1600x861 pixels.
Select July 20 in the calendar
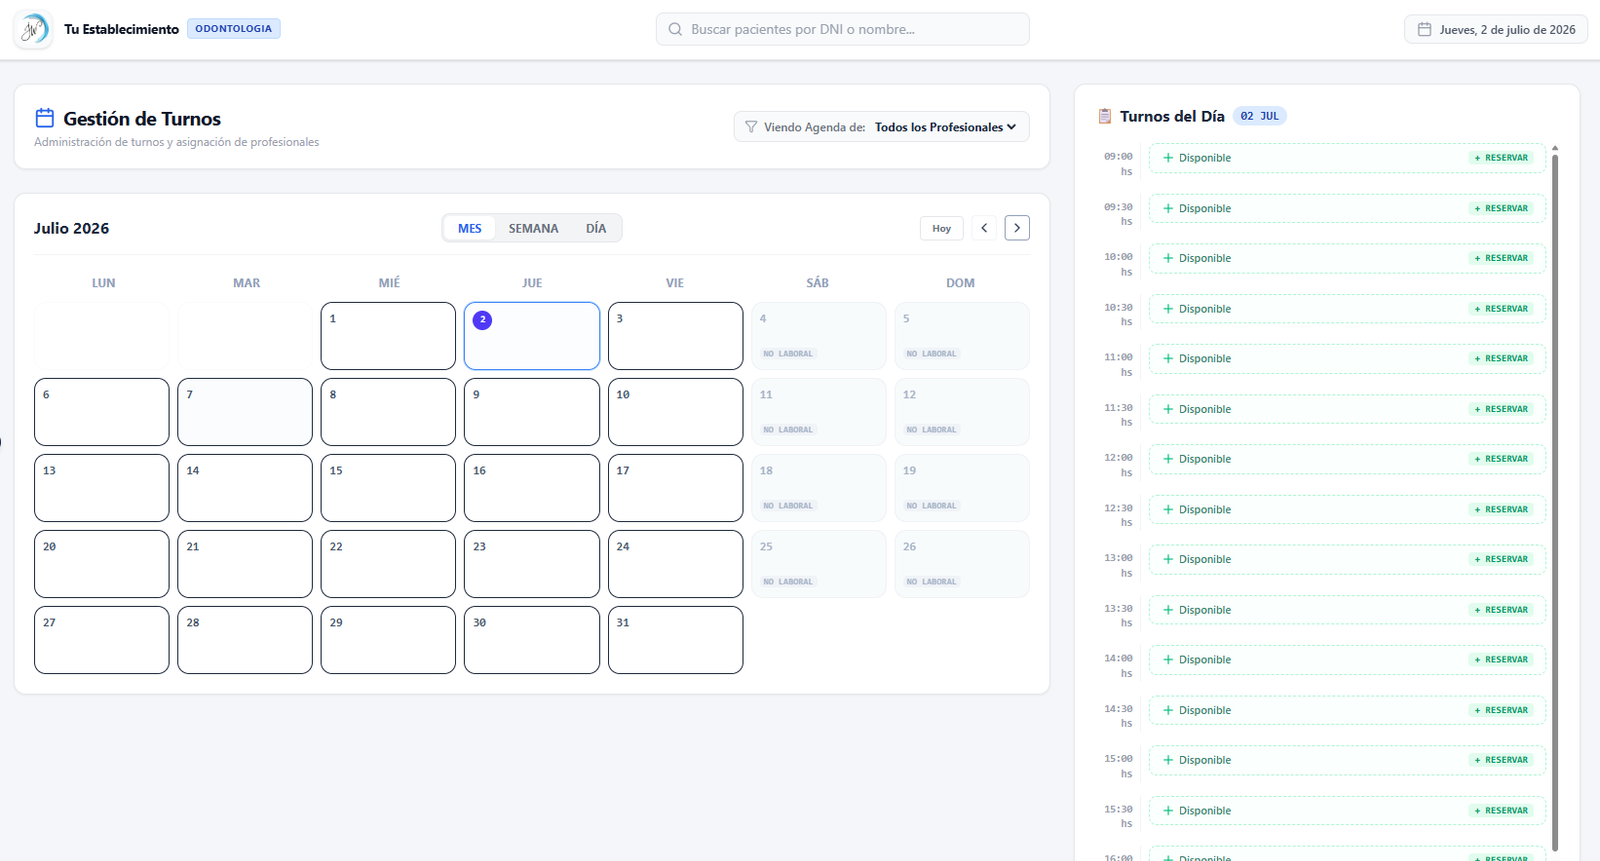[102, 564]
